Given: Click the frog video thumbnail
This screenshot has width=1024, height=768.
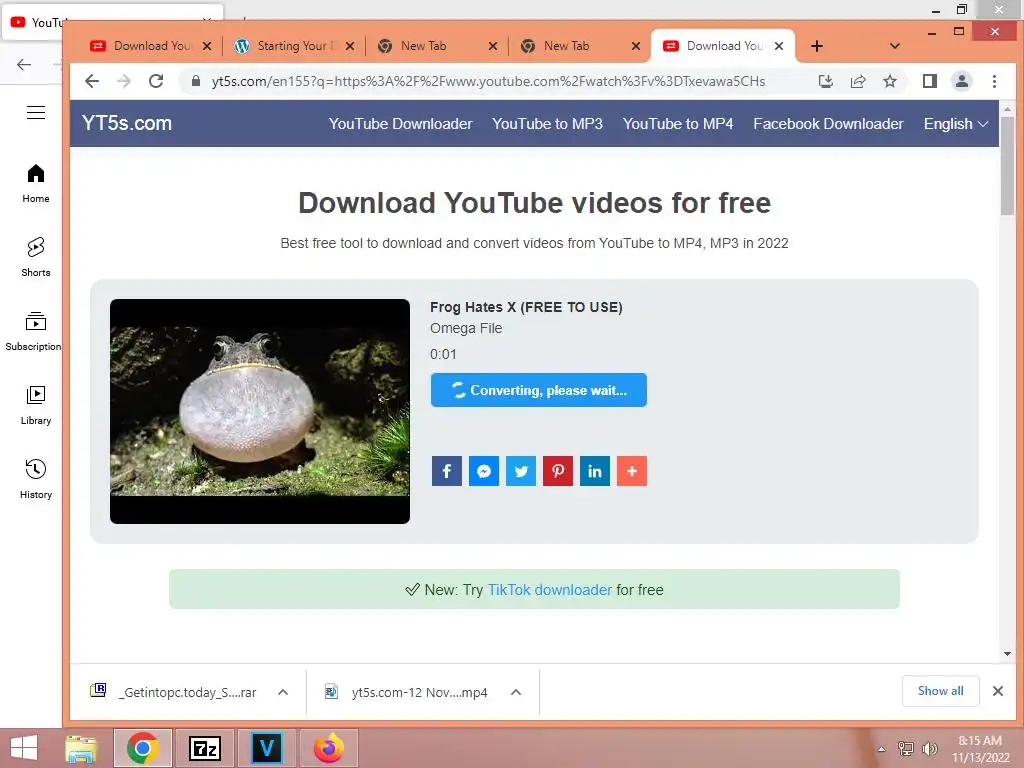Looking at the screenshot, I should [x=260, y=411].
